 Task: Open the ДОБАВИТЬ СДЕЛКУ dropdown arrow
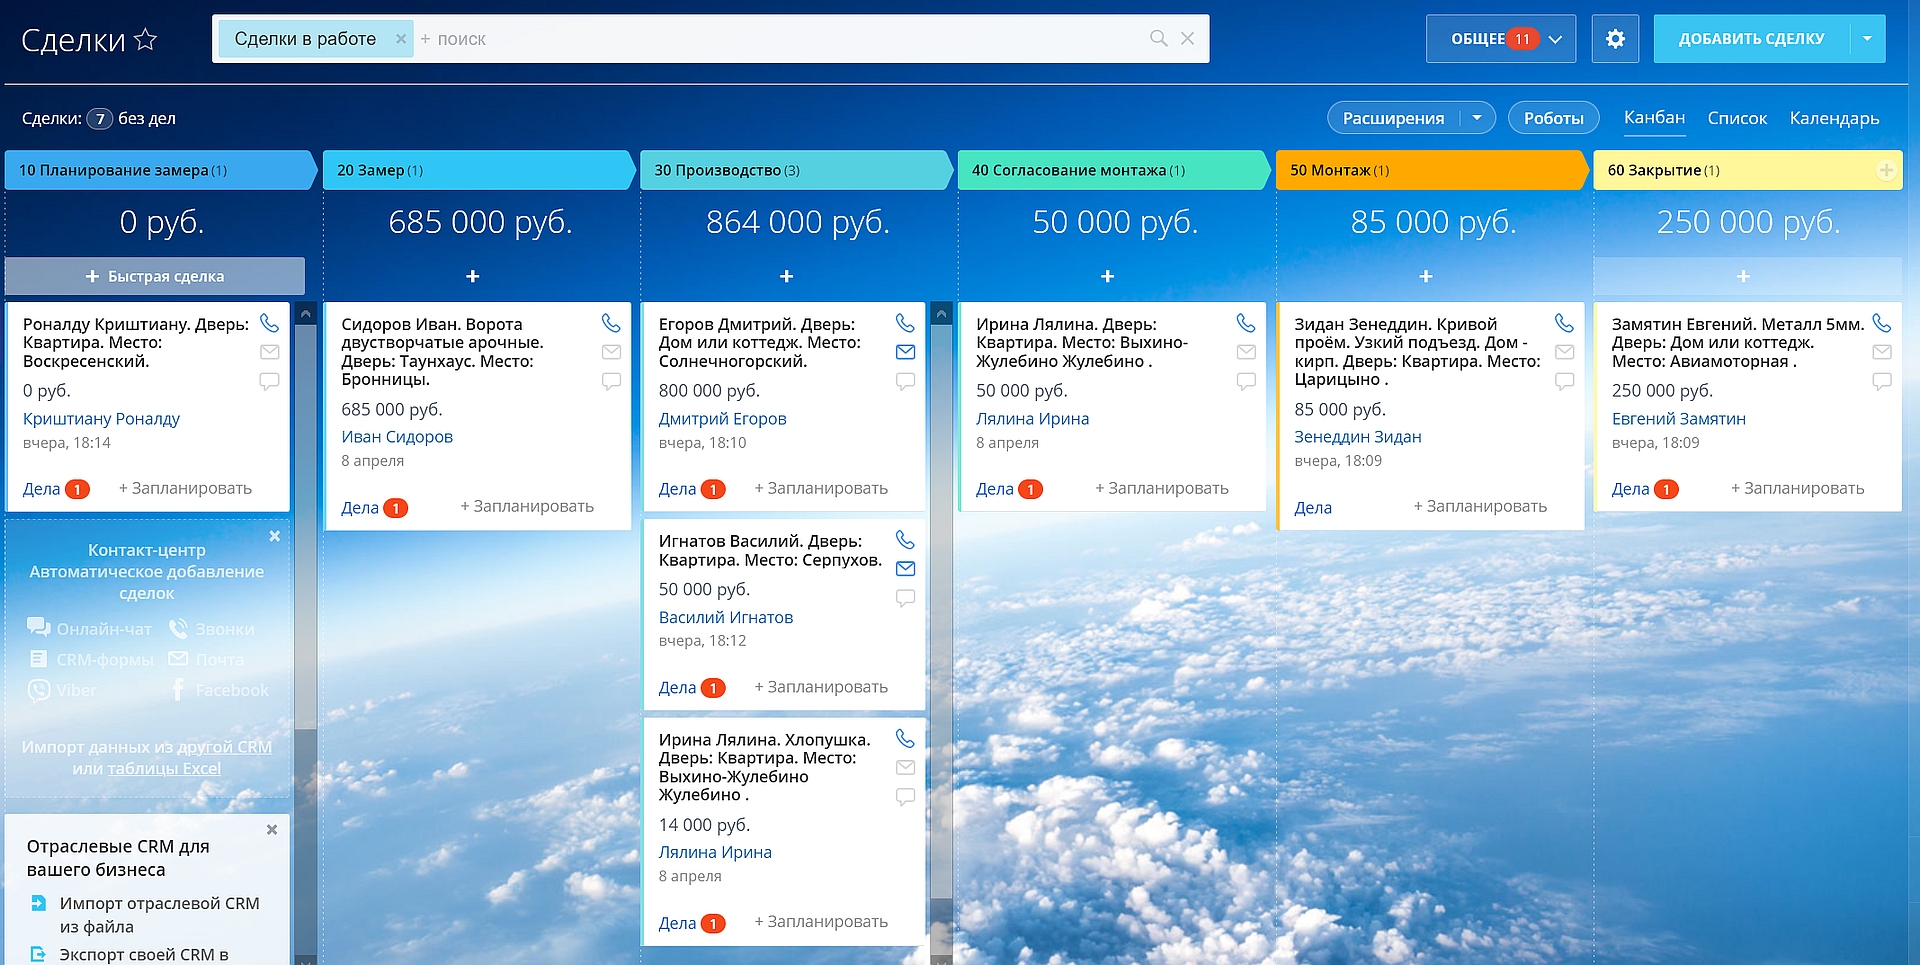click(1867, 39)
